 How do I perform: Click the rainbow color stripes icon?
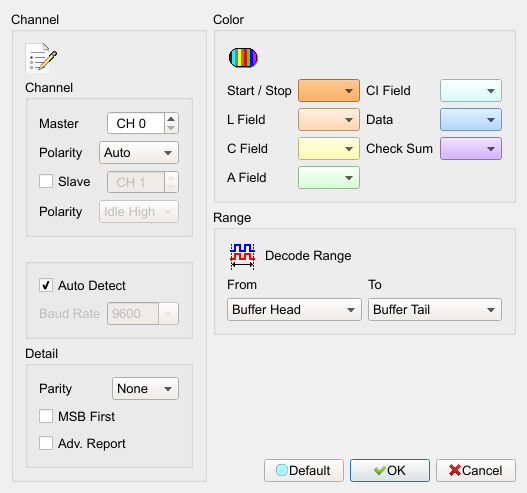(243, 57)
